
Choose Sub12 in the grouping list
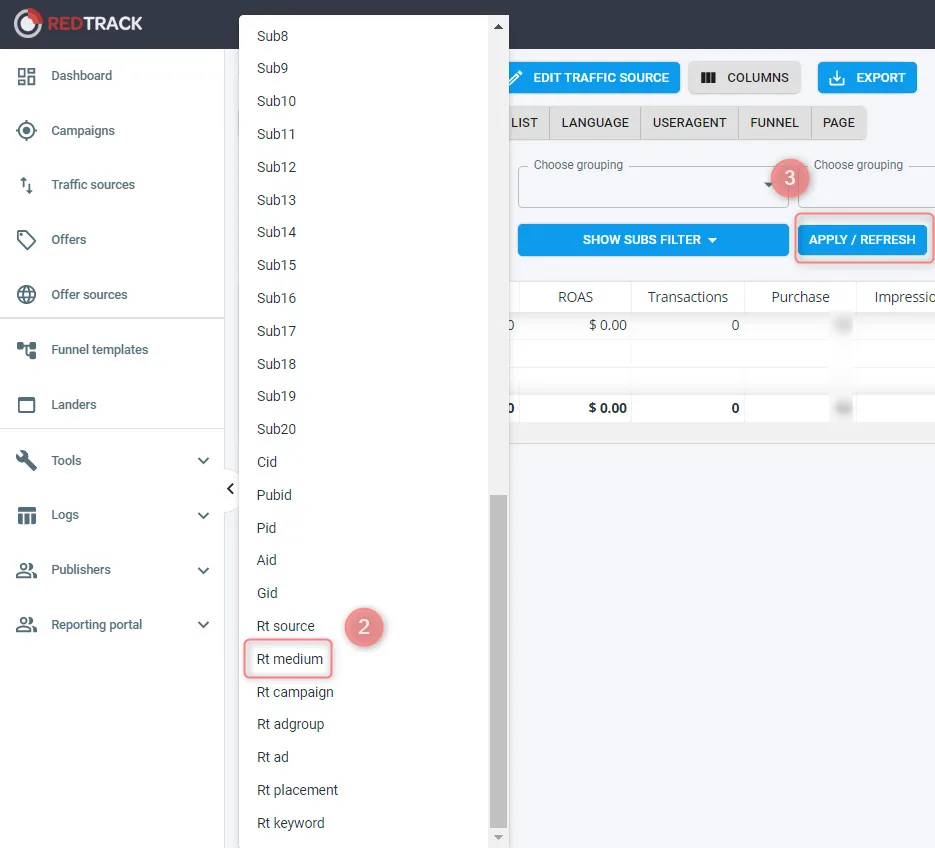coord(277,167)
